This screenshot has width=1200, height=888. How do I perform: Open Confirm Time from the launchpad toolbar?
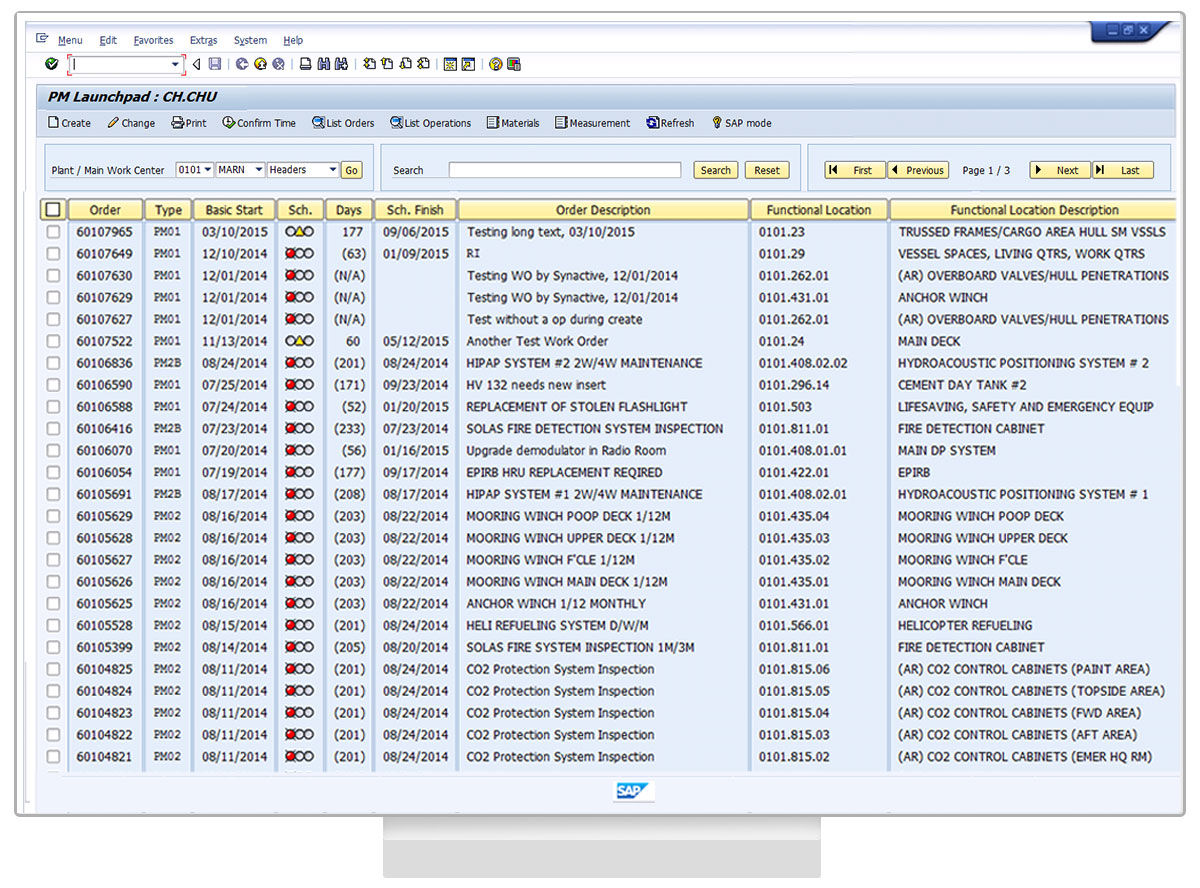coord(259,123)
